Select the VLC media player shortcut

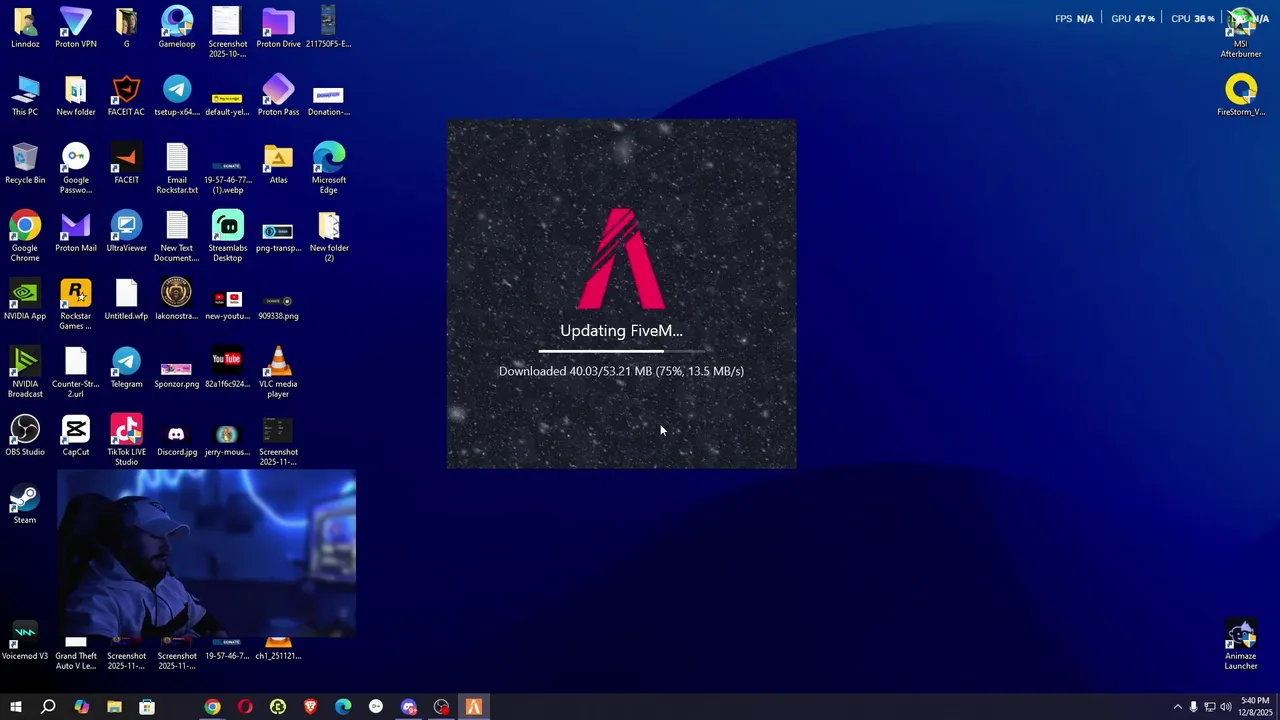coord(278,373)
